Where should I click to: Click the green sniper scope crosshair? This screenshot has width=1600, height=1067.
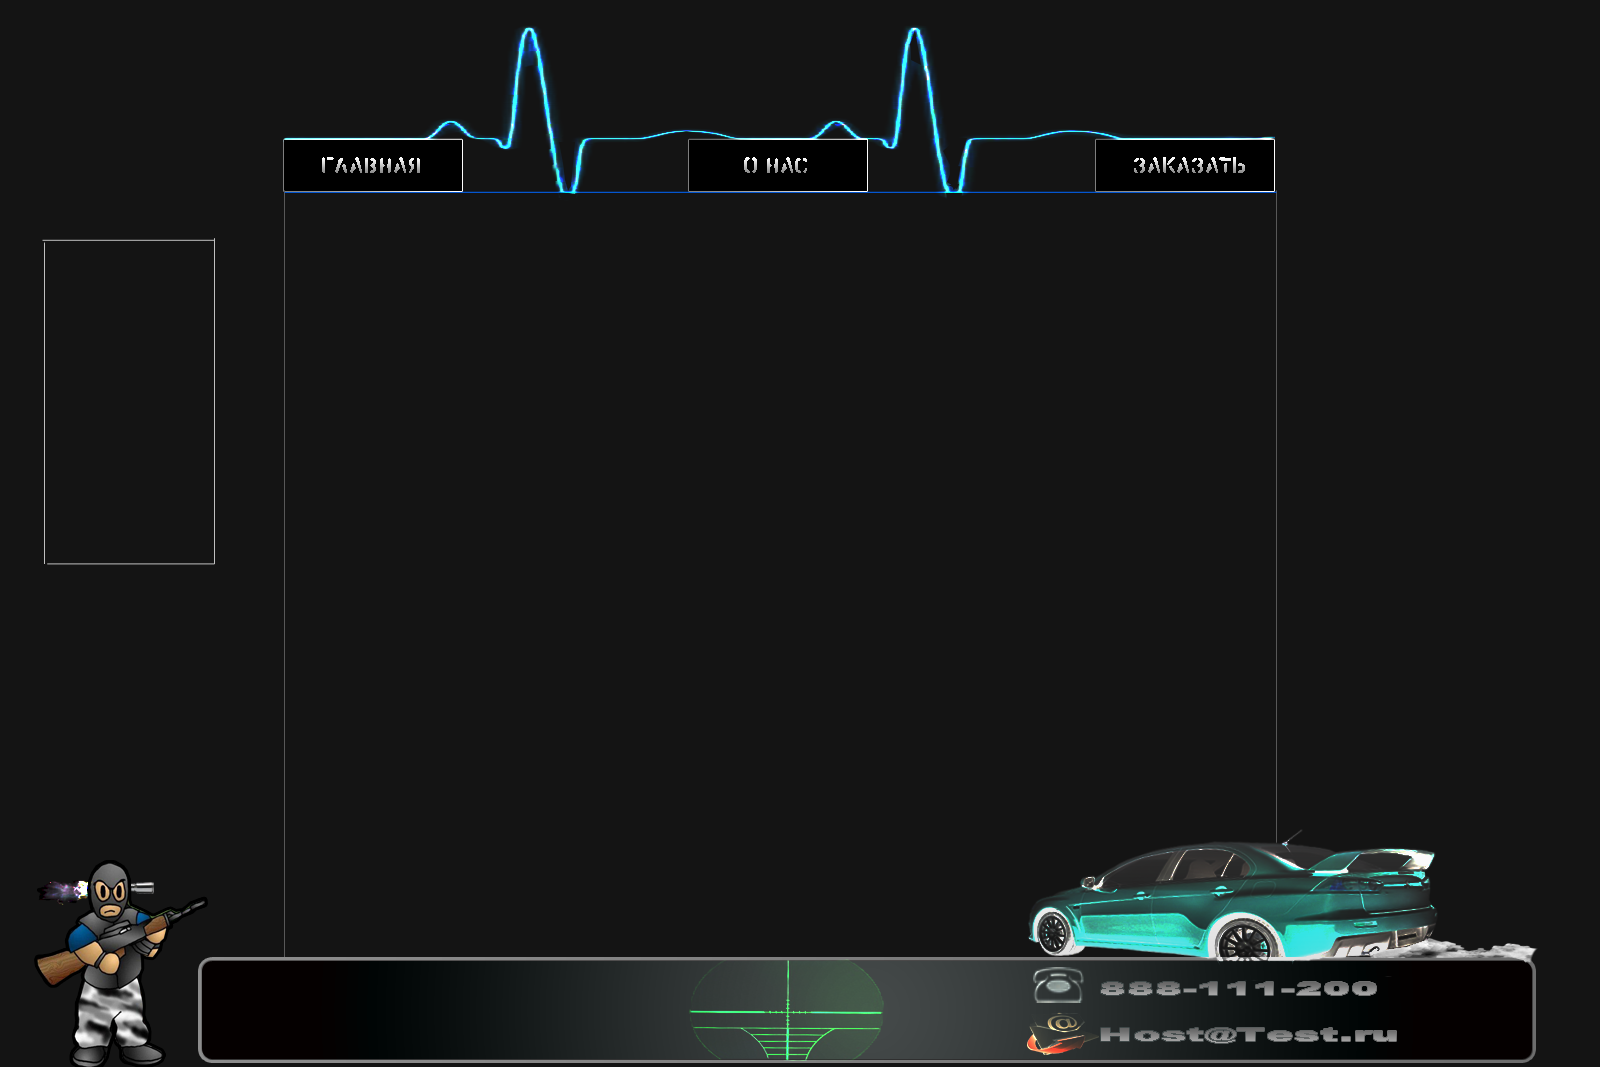pyautogui.click(x=787, y=1010)
